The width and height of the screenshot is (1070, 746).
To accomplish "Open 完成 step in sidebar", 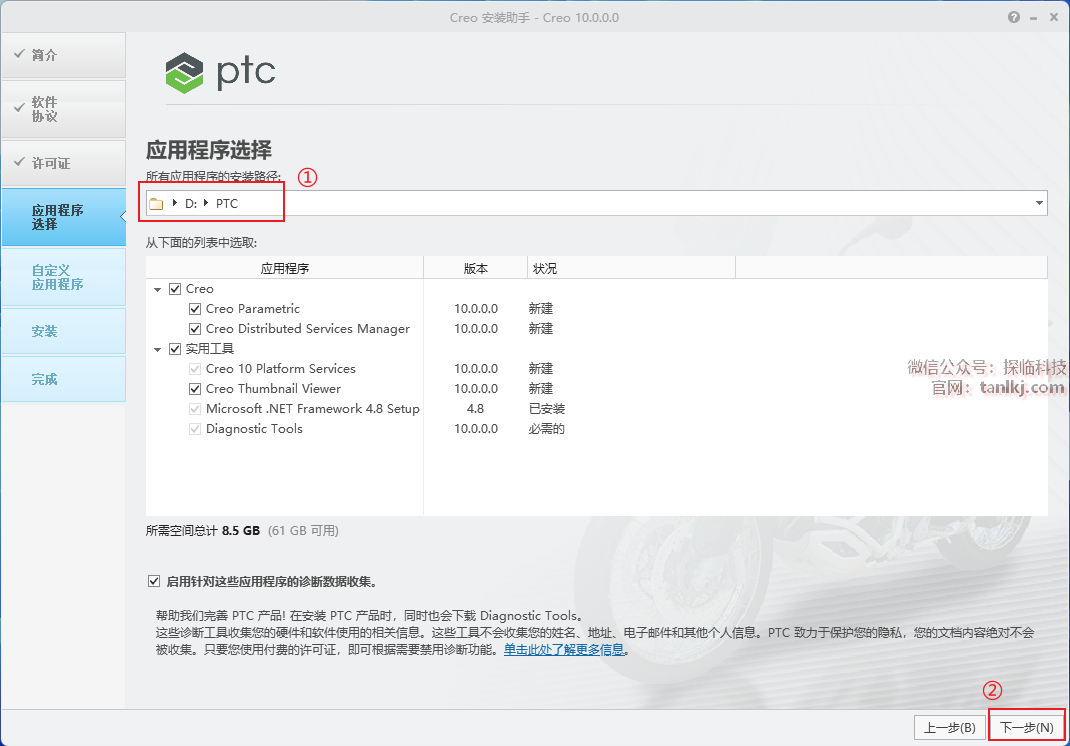I will point(63,379).
